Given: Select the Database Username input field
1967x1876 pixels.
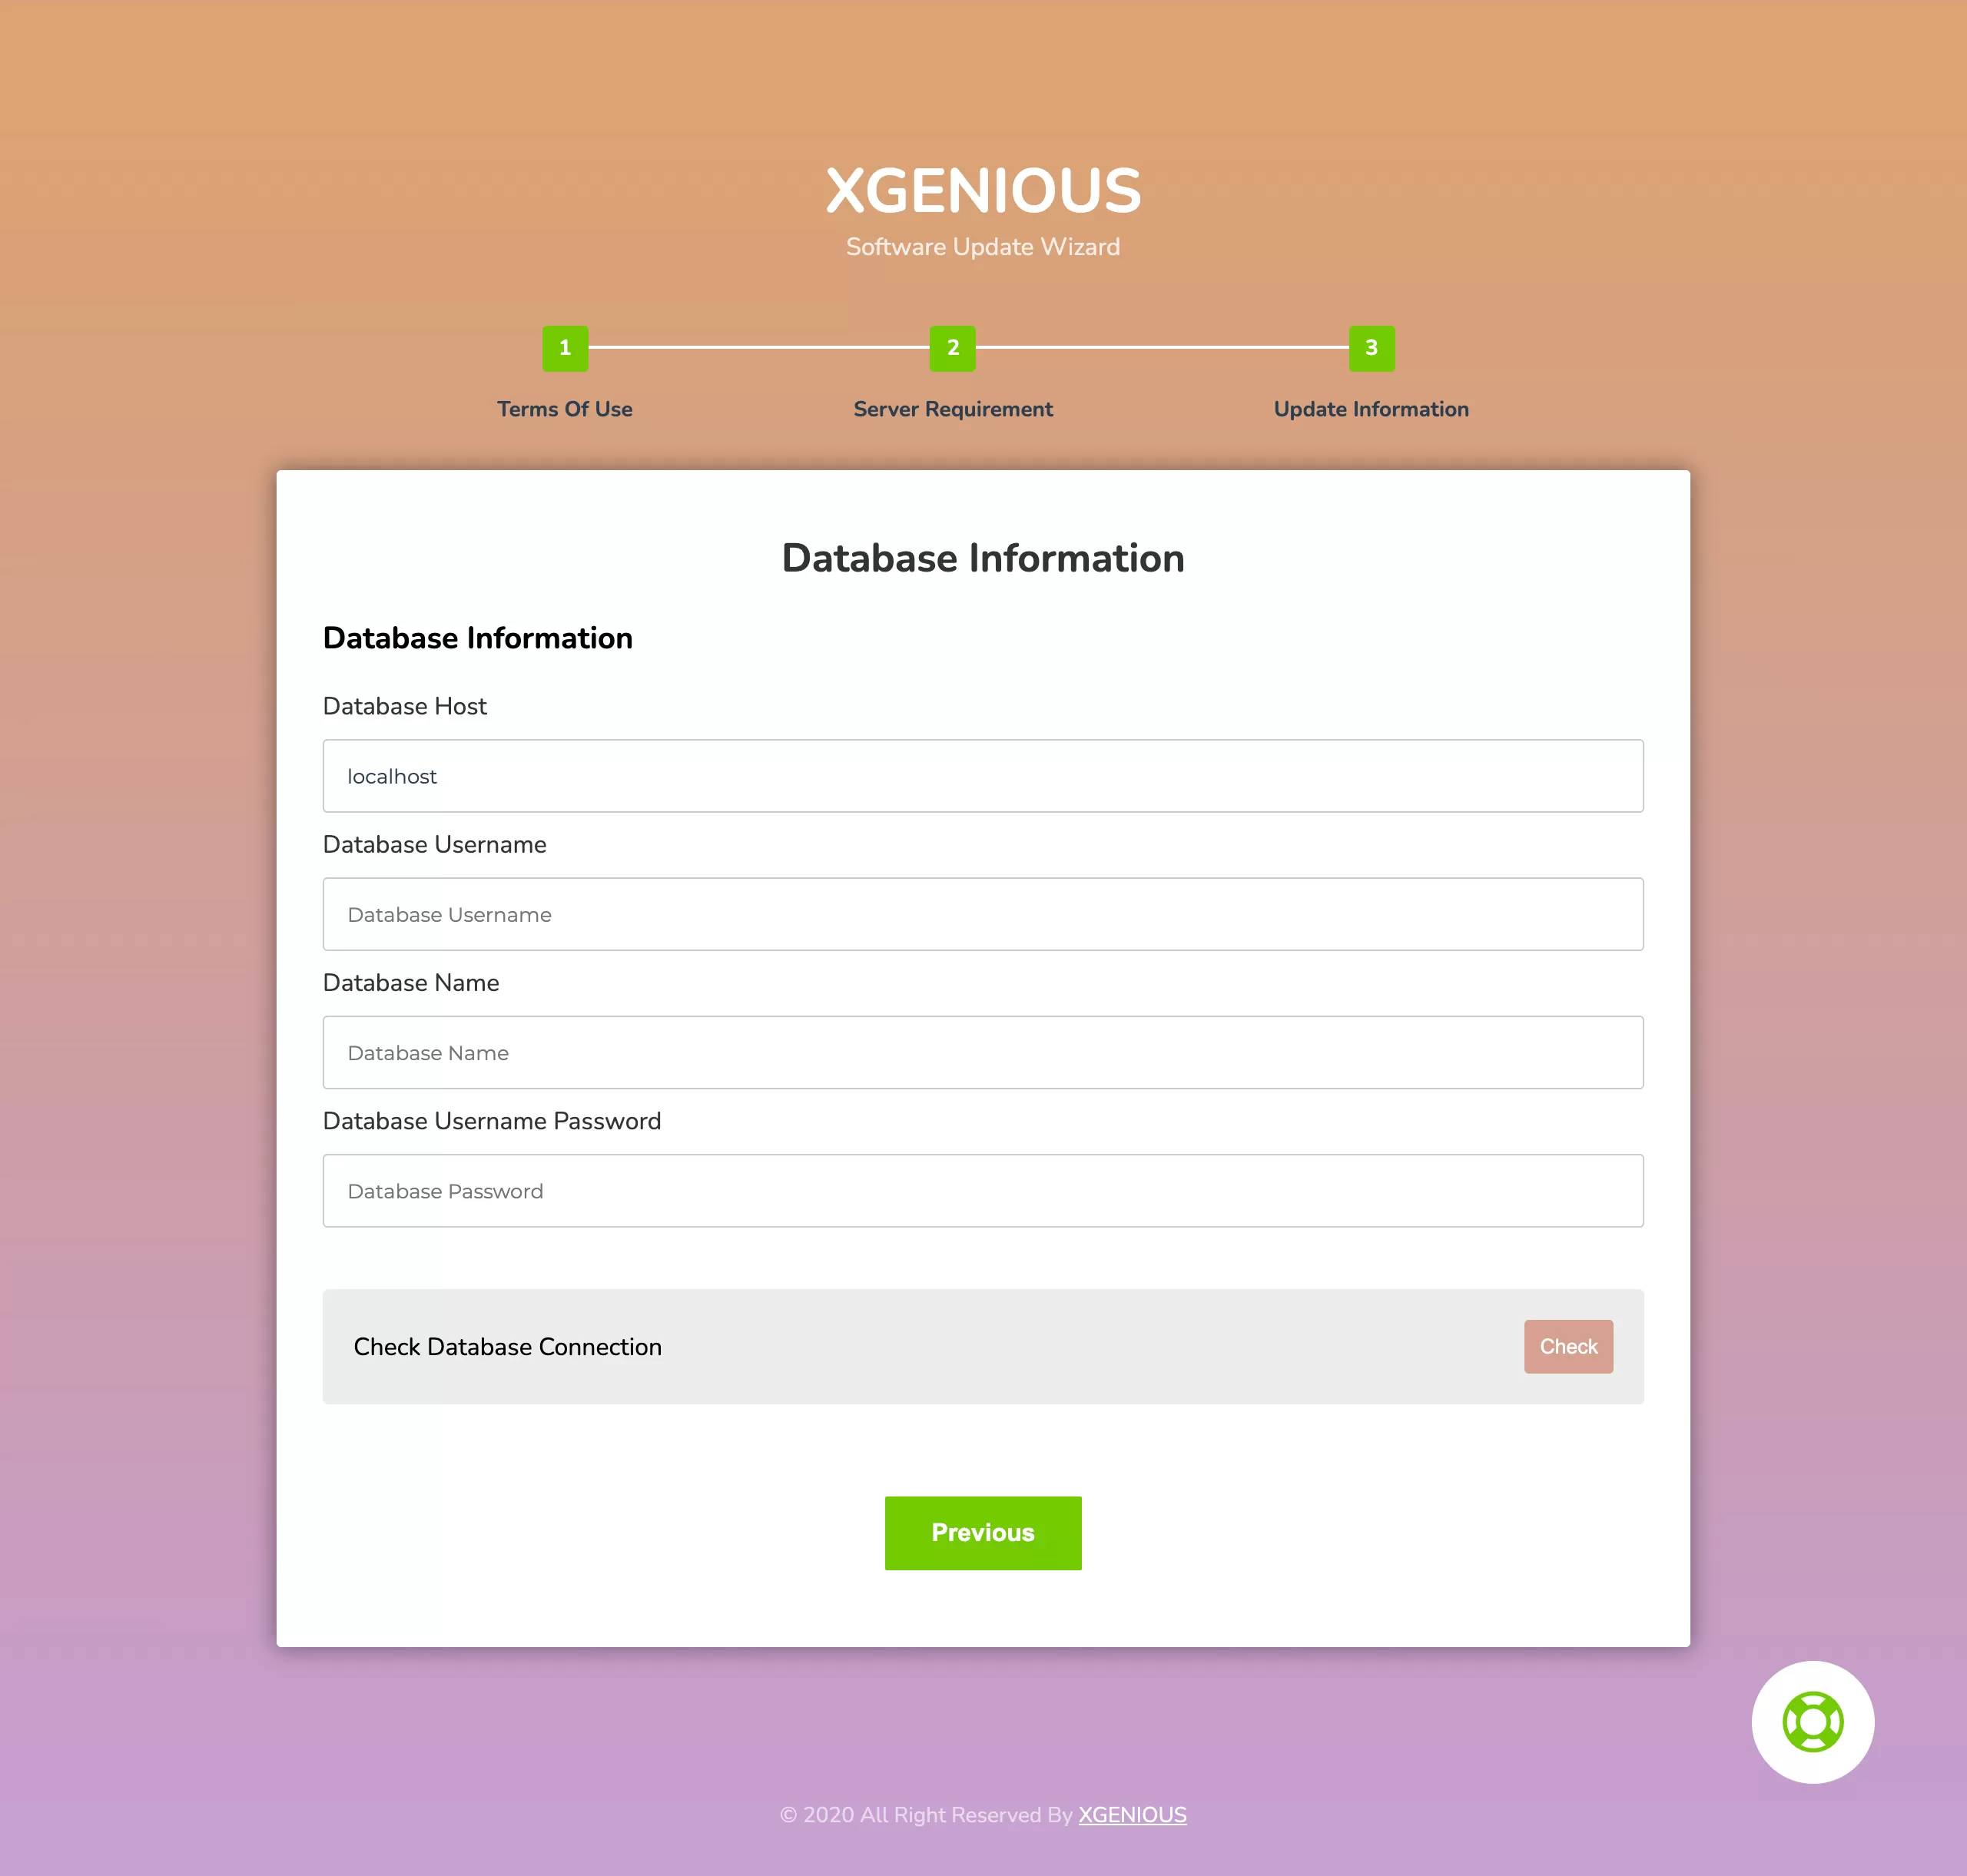Looking at the screenshot, I should click(x=982, y=912).
